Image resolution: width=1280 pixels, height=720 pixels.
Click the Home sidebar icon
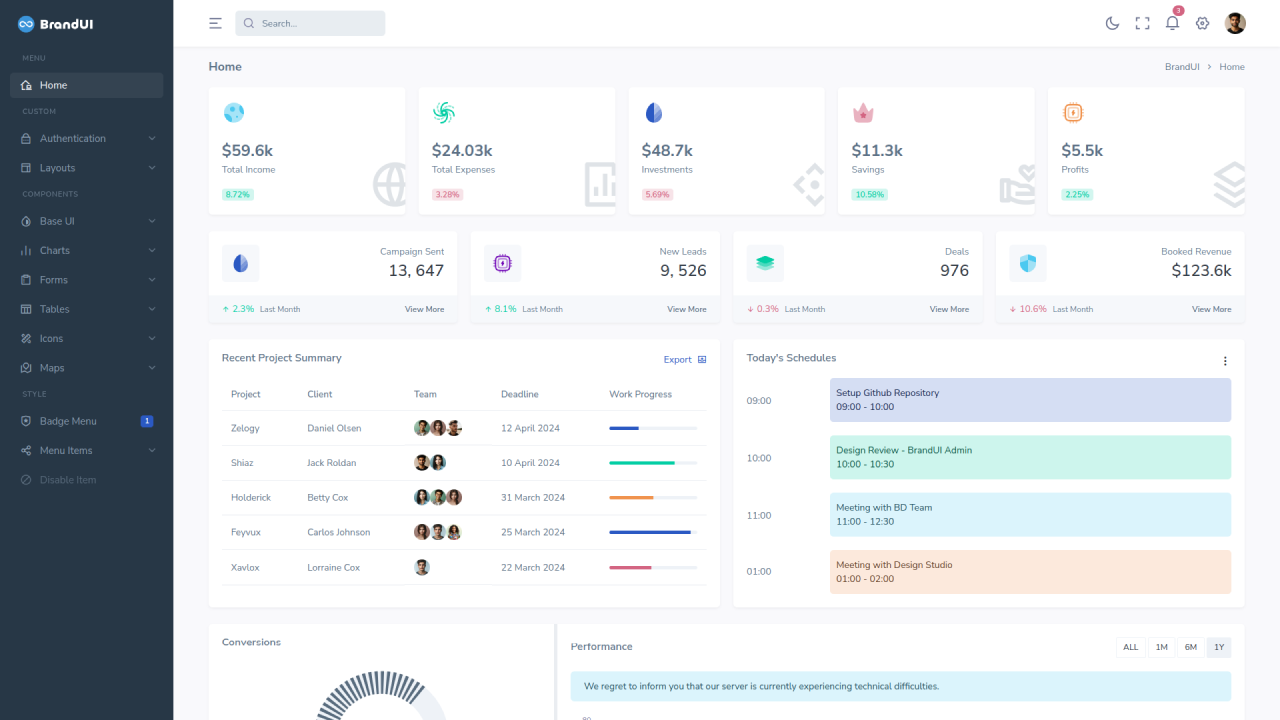pyautogui.click(x=27, y=86)
